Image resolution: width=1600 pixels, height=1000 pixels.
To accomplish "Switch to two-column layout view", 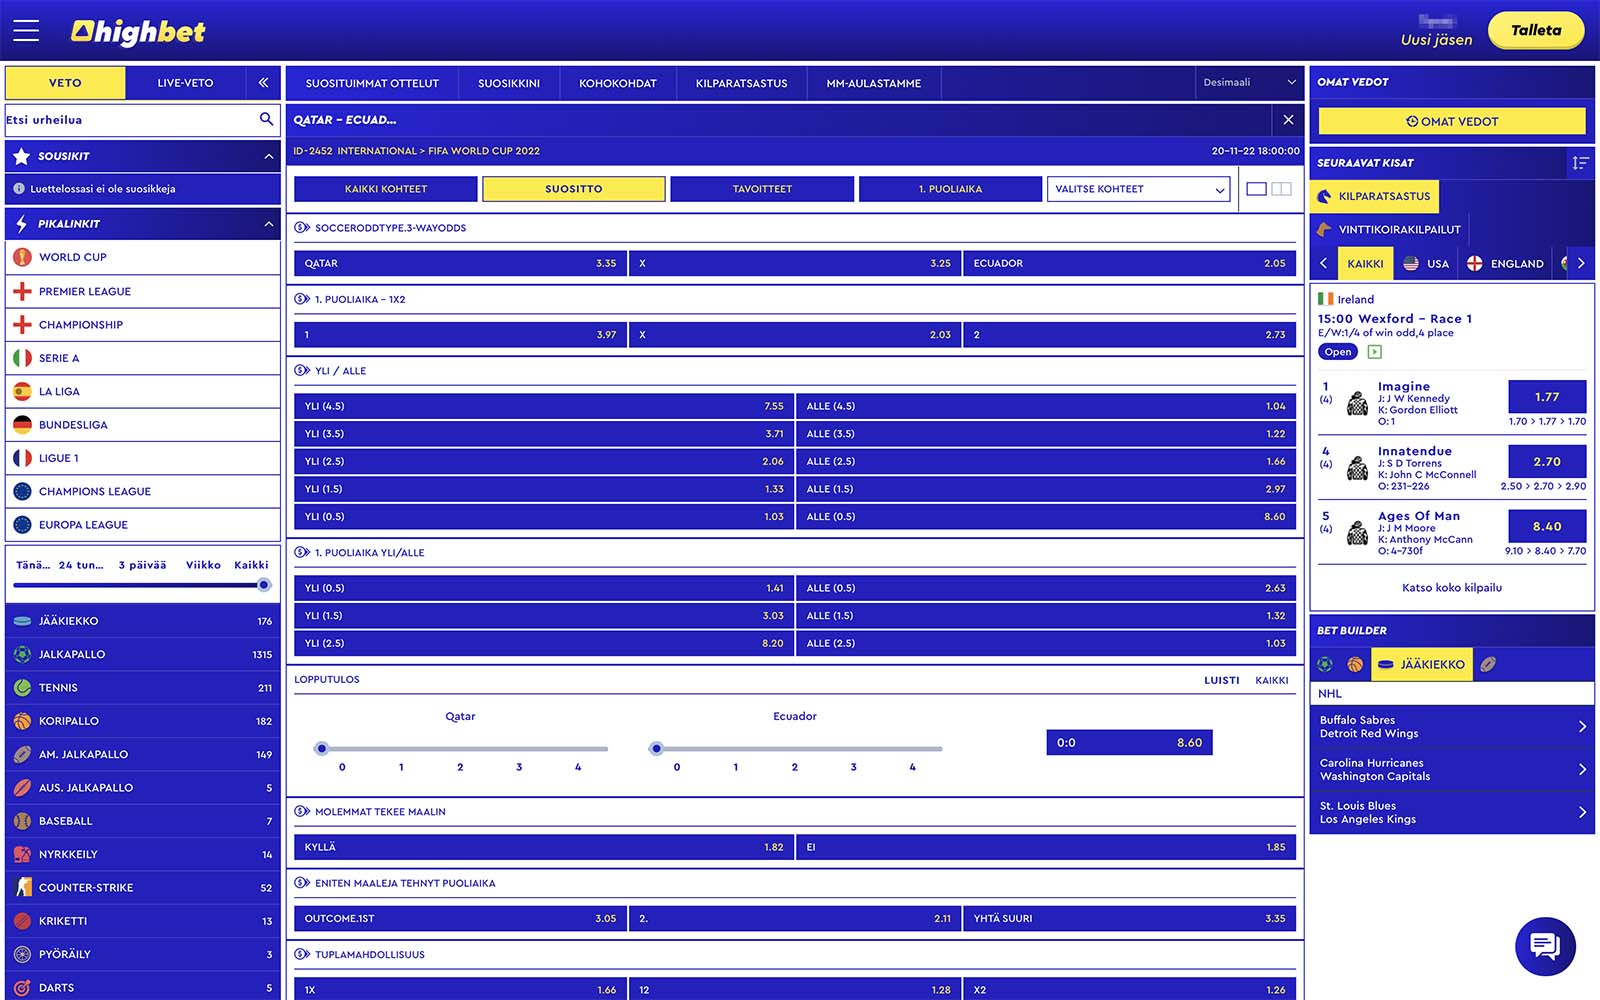I will click(x=1281, y=189).
